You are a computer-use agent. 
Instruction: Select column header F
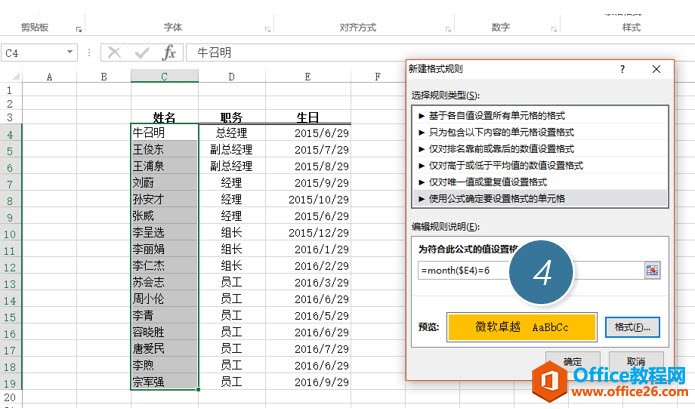[378, 77]
